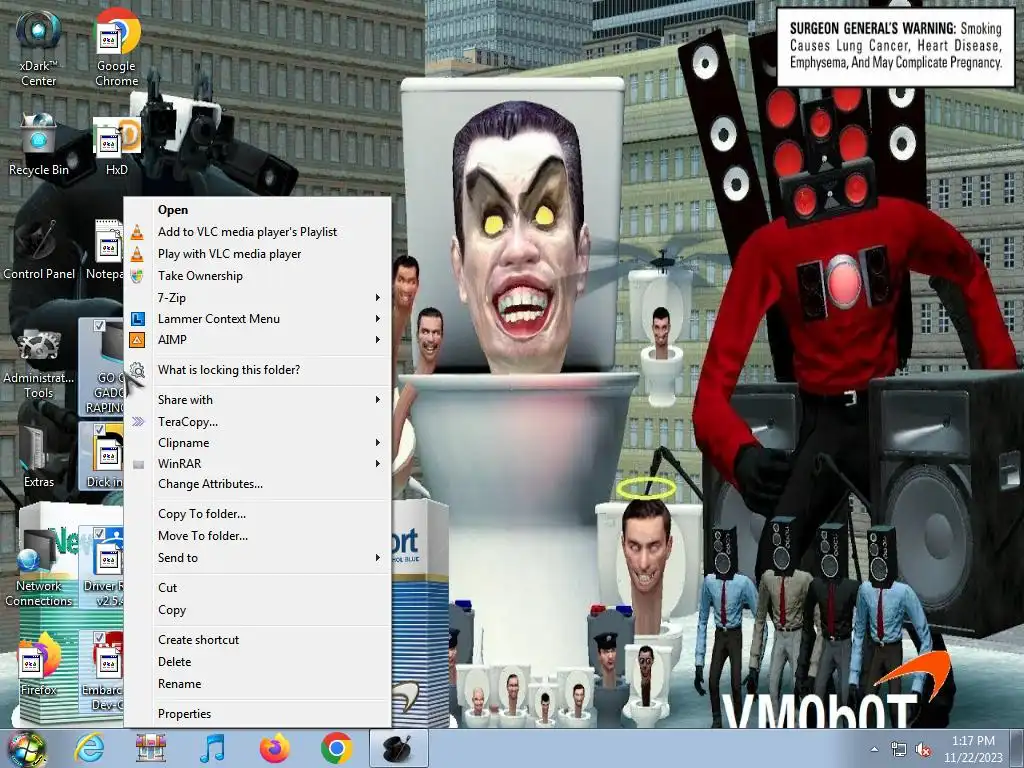1024x768 pixels.
Task: Click the network tray icon
Action: click(x=899, y=750)
